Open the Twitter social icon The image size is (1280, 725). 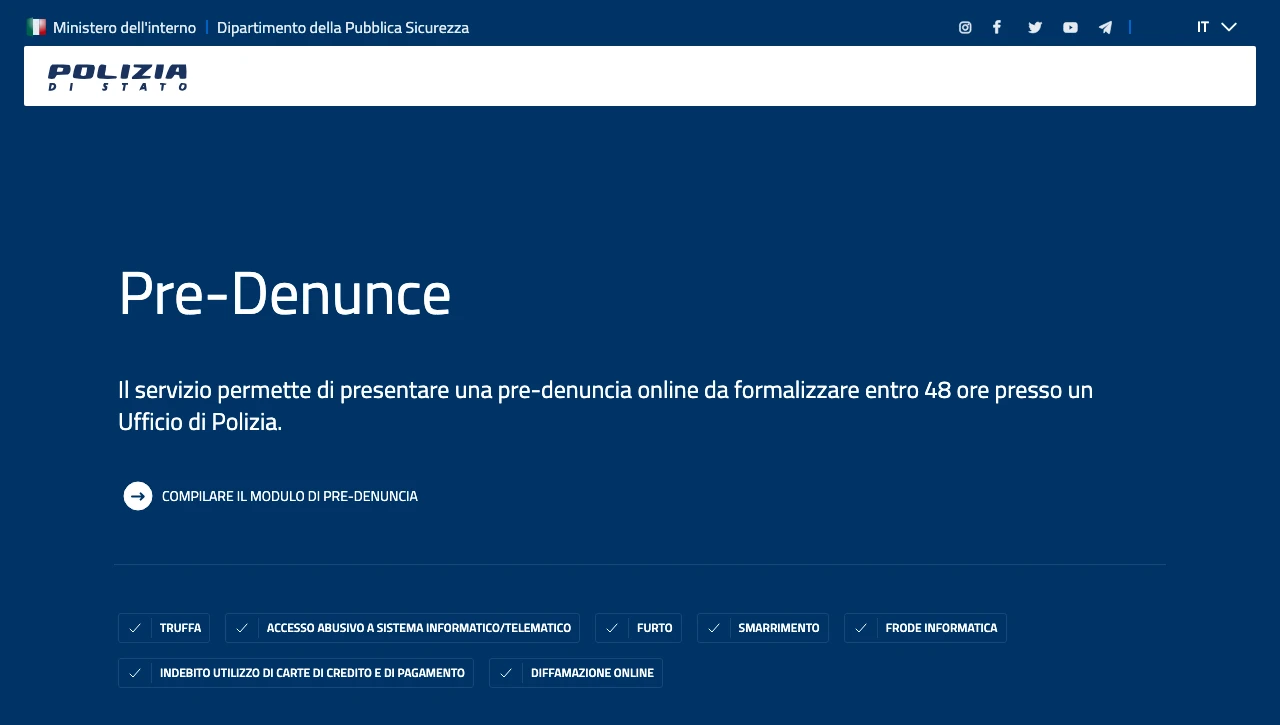(x=1035, y=27)
